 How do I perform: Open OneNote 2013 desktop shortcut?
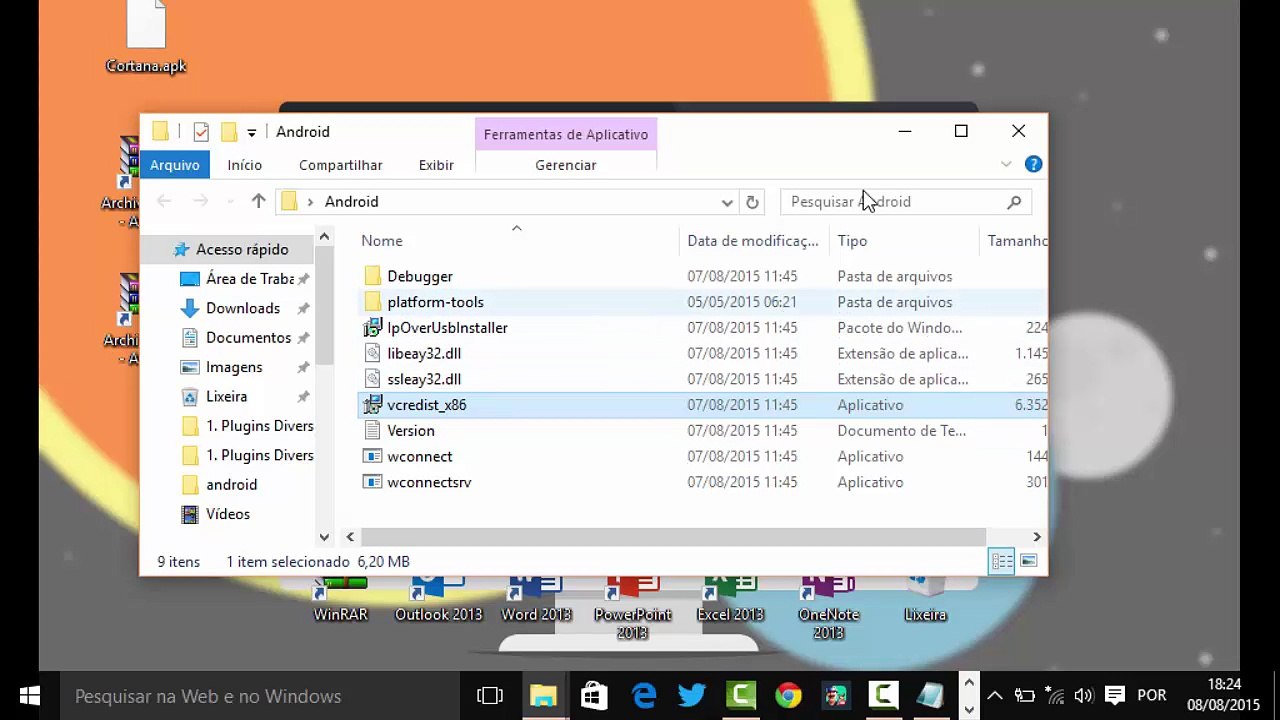(x=828, y=608)
